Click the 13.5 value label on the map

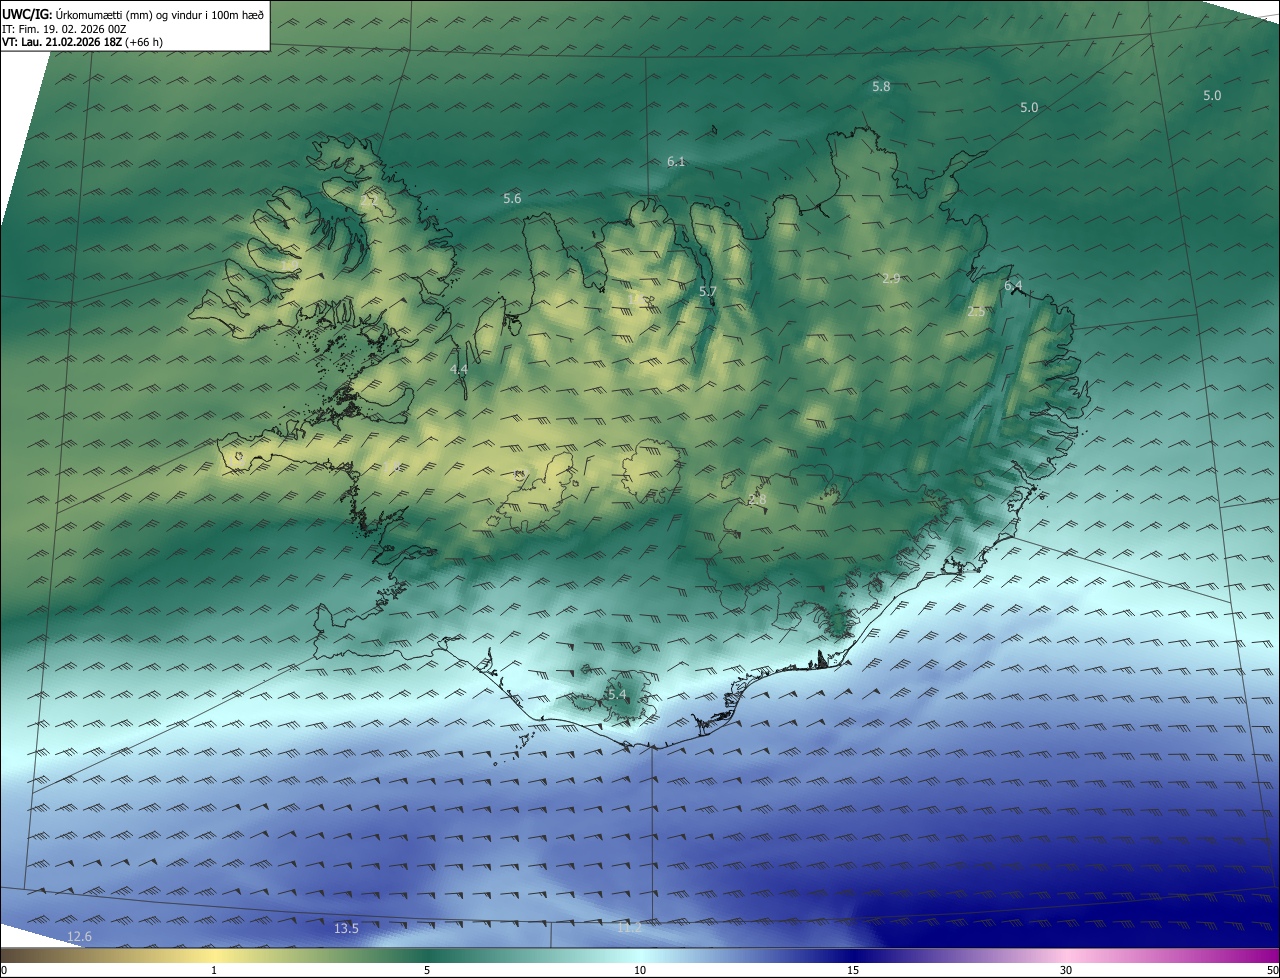pos(346,929)
